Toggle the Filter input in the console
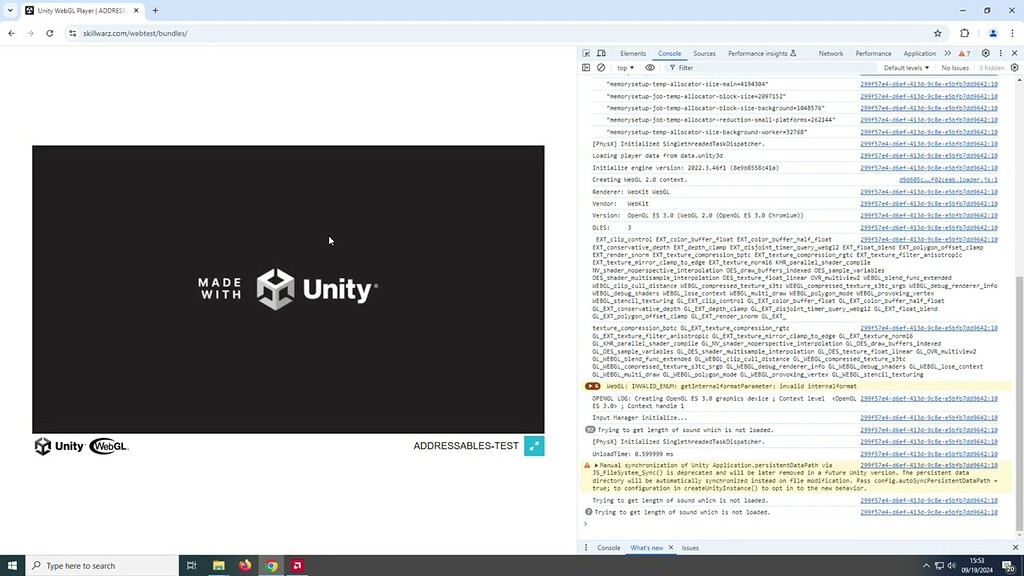 coord(681,67)
